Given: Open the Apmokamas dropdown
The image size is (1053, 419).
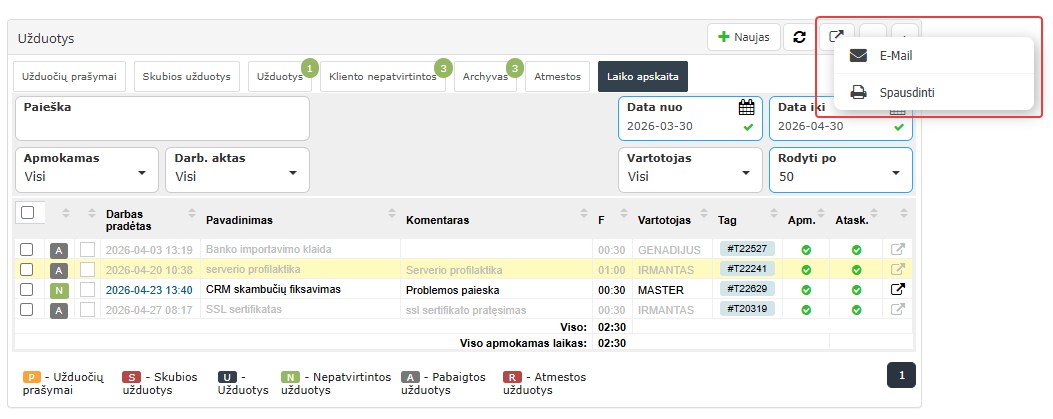Looking at the screenshot, I should [x=87, y=170].
